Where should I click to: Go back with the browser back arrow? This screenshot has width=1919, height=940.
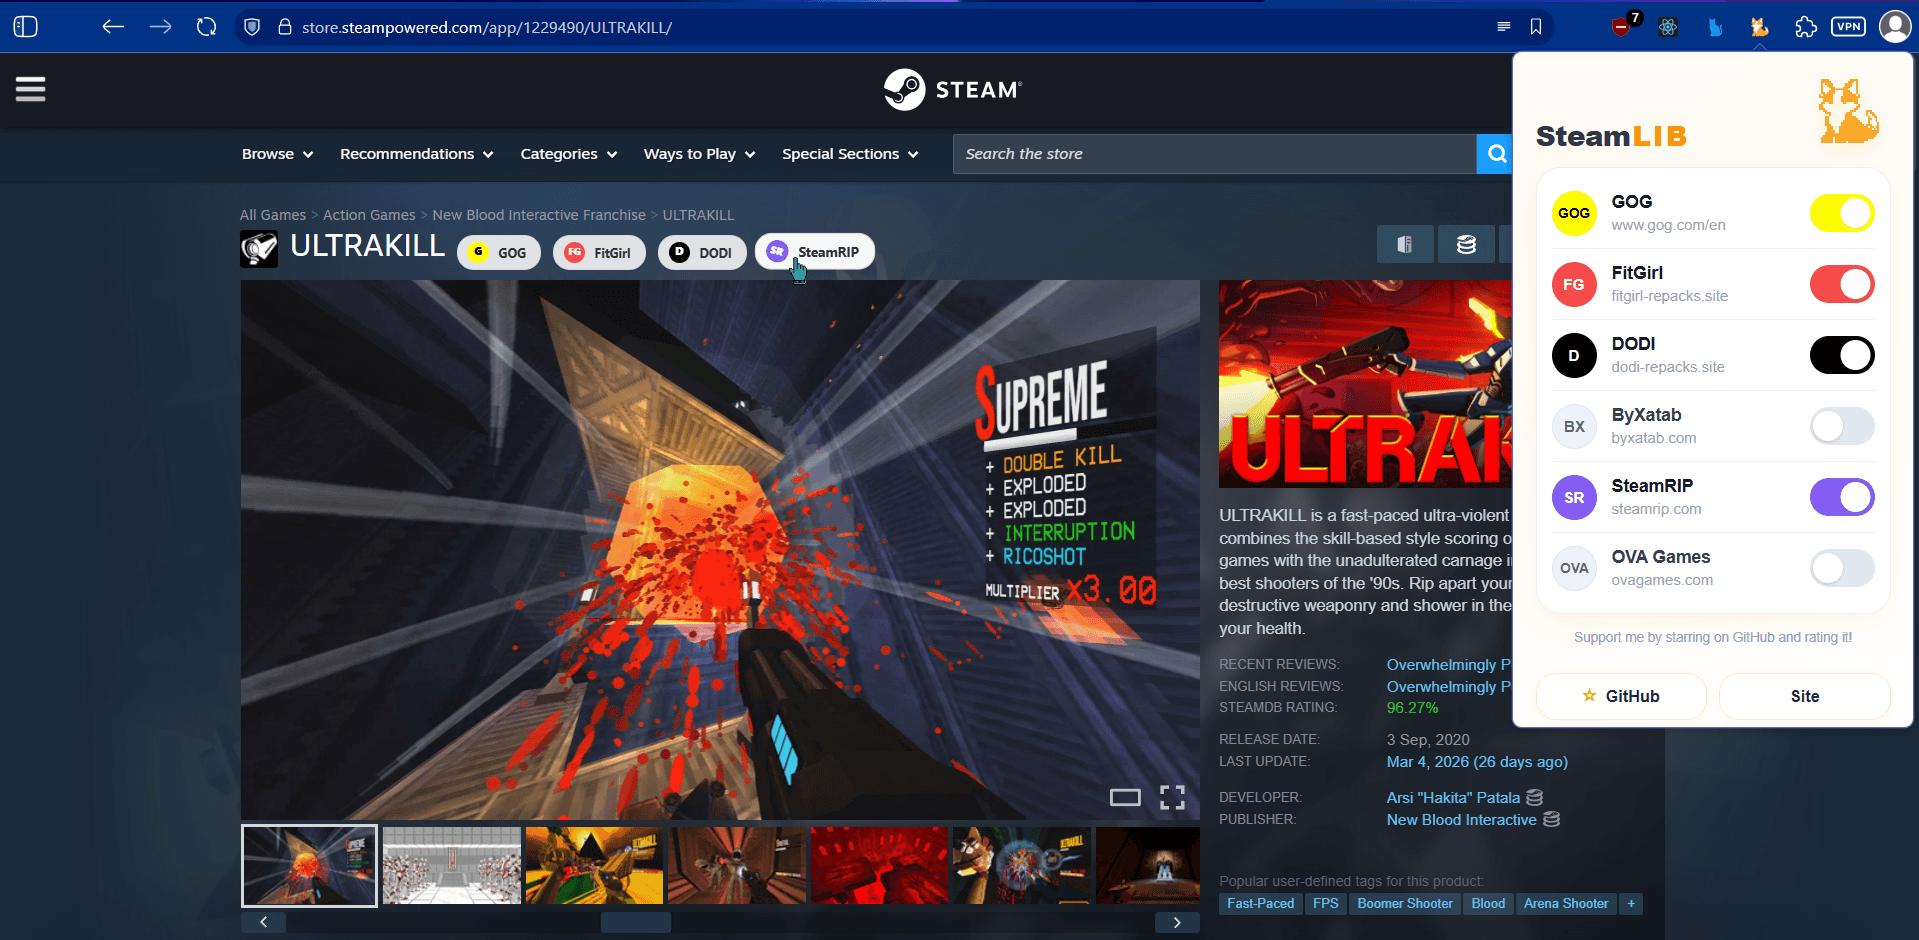point(113,27)
